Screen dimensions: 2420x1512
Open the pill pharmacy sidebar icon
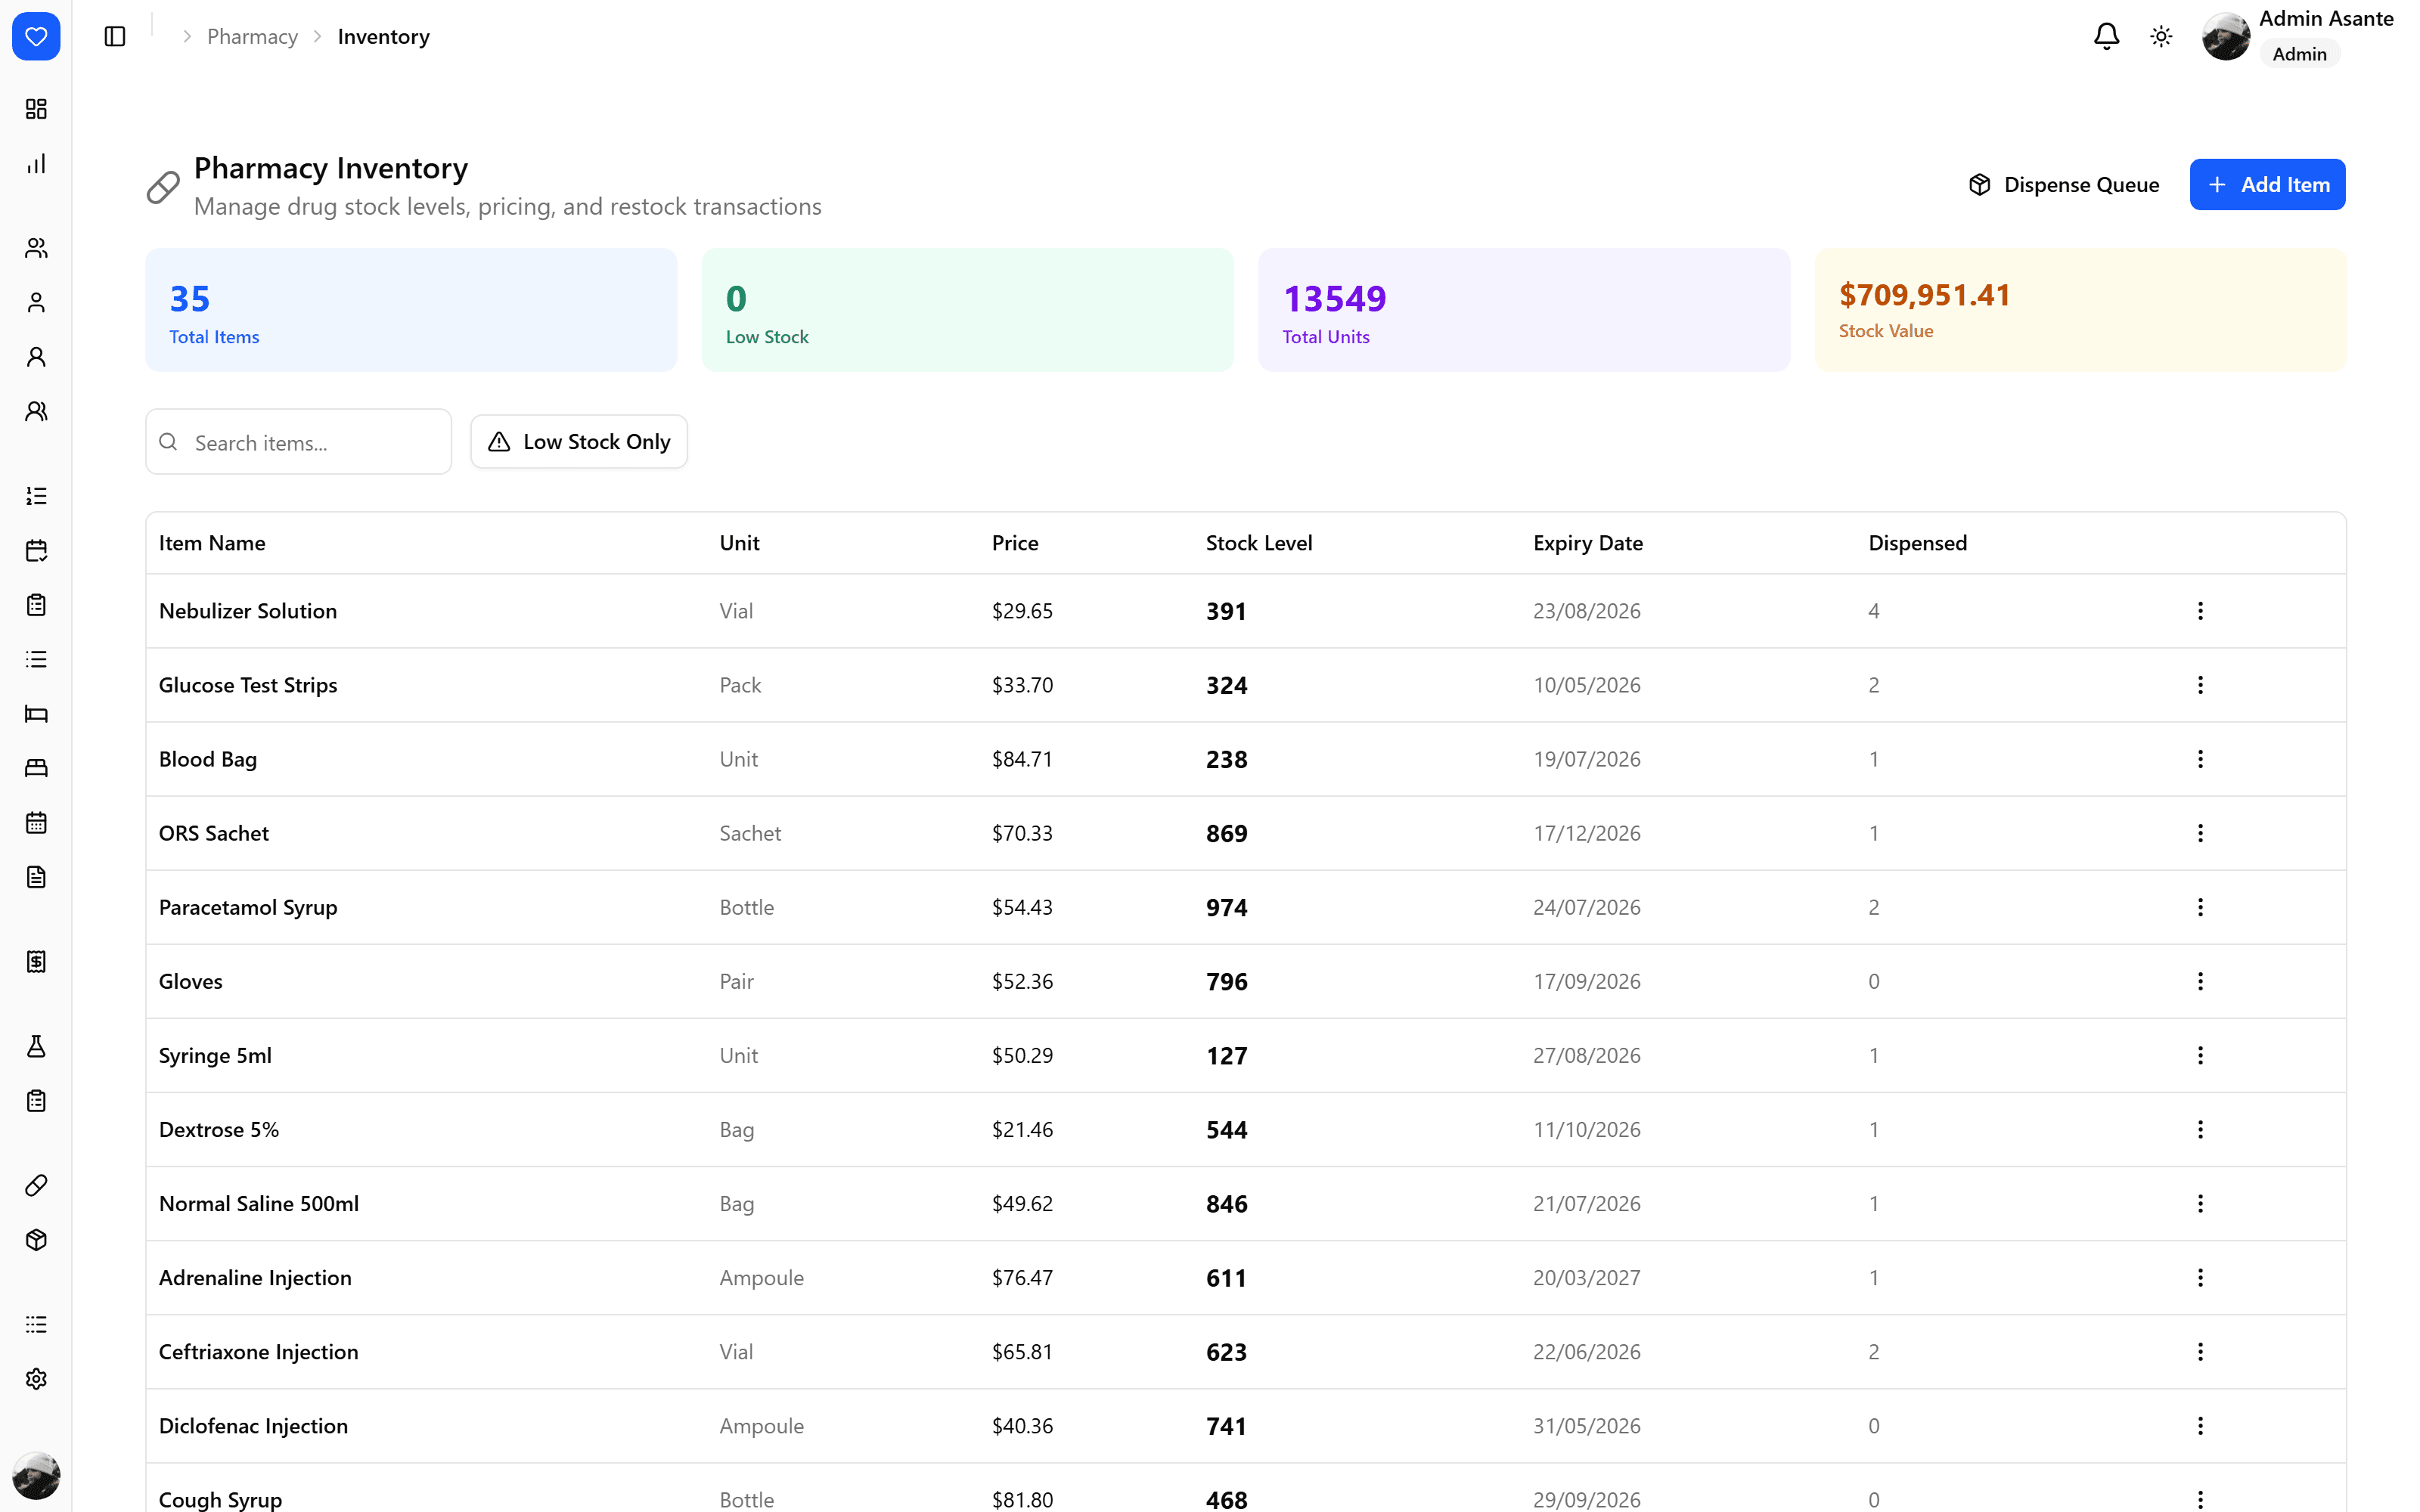(36, 1186)
